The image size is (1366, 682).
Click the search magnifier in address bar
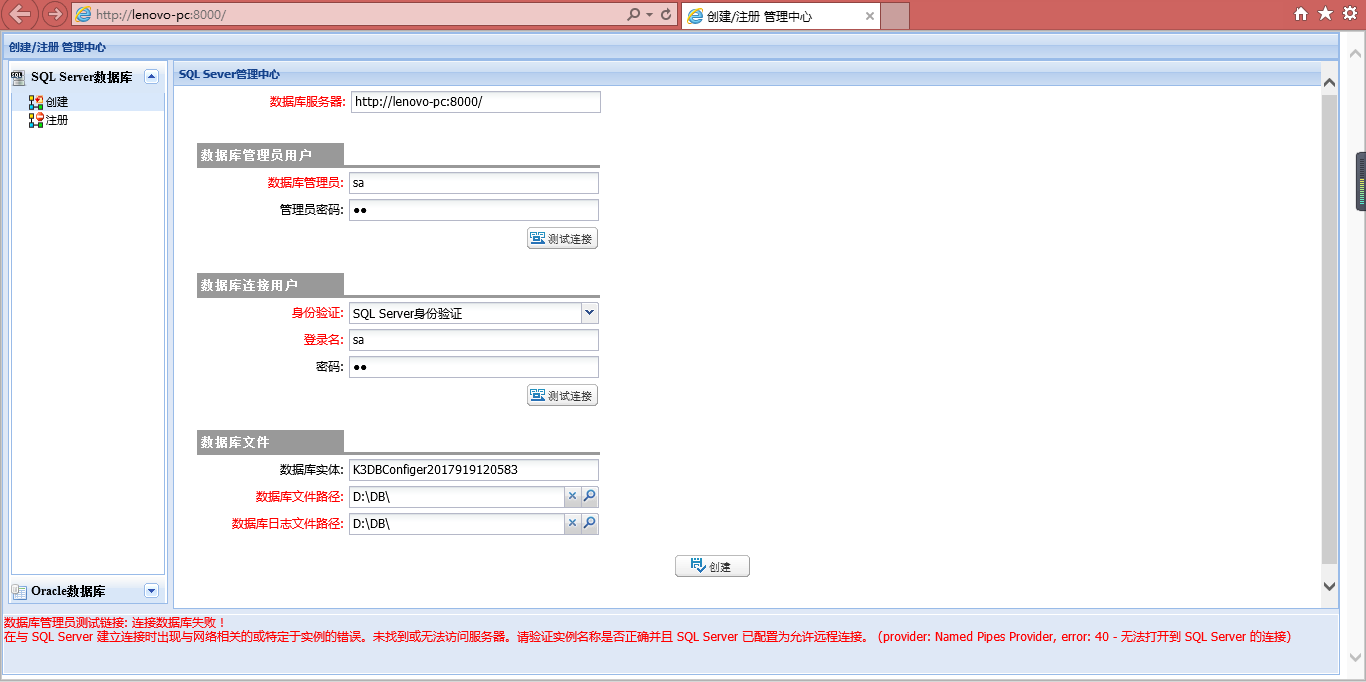(633, 15)
